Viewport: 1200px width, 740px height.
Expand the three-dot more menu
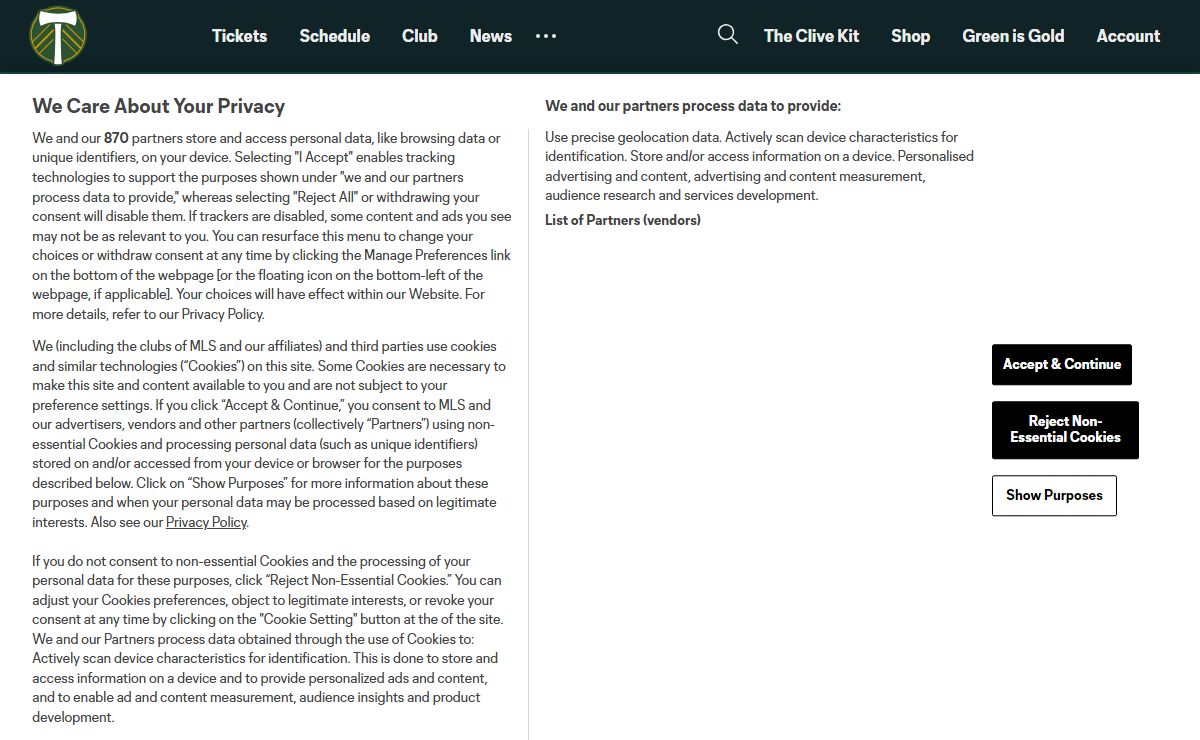coord(546,36)
